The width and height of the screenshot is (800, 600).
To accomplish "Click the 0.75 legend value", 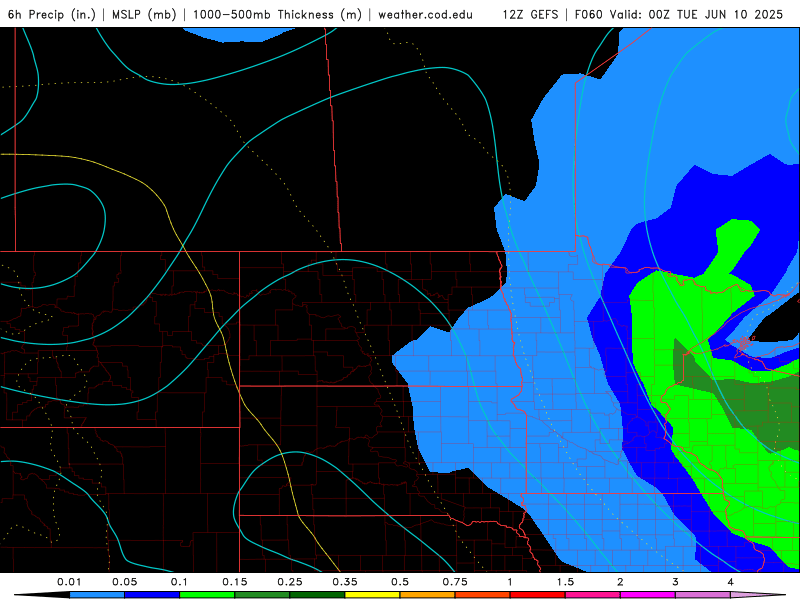I will point(455,582).
